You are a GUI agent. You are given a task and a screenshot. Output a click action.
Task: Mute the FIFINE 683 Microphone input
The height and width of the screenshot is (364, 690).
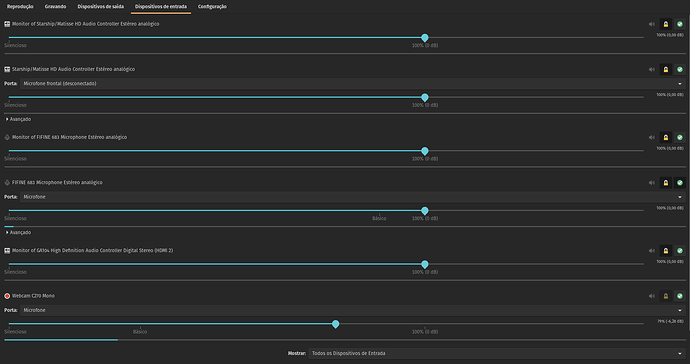click(651, 183)
